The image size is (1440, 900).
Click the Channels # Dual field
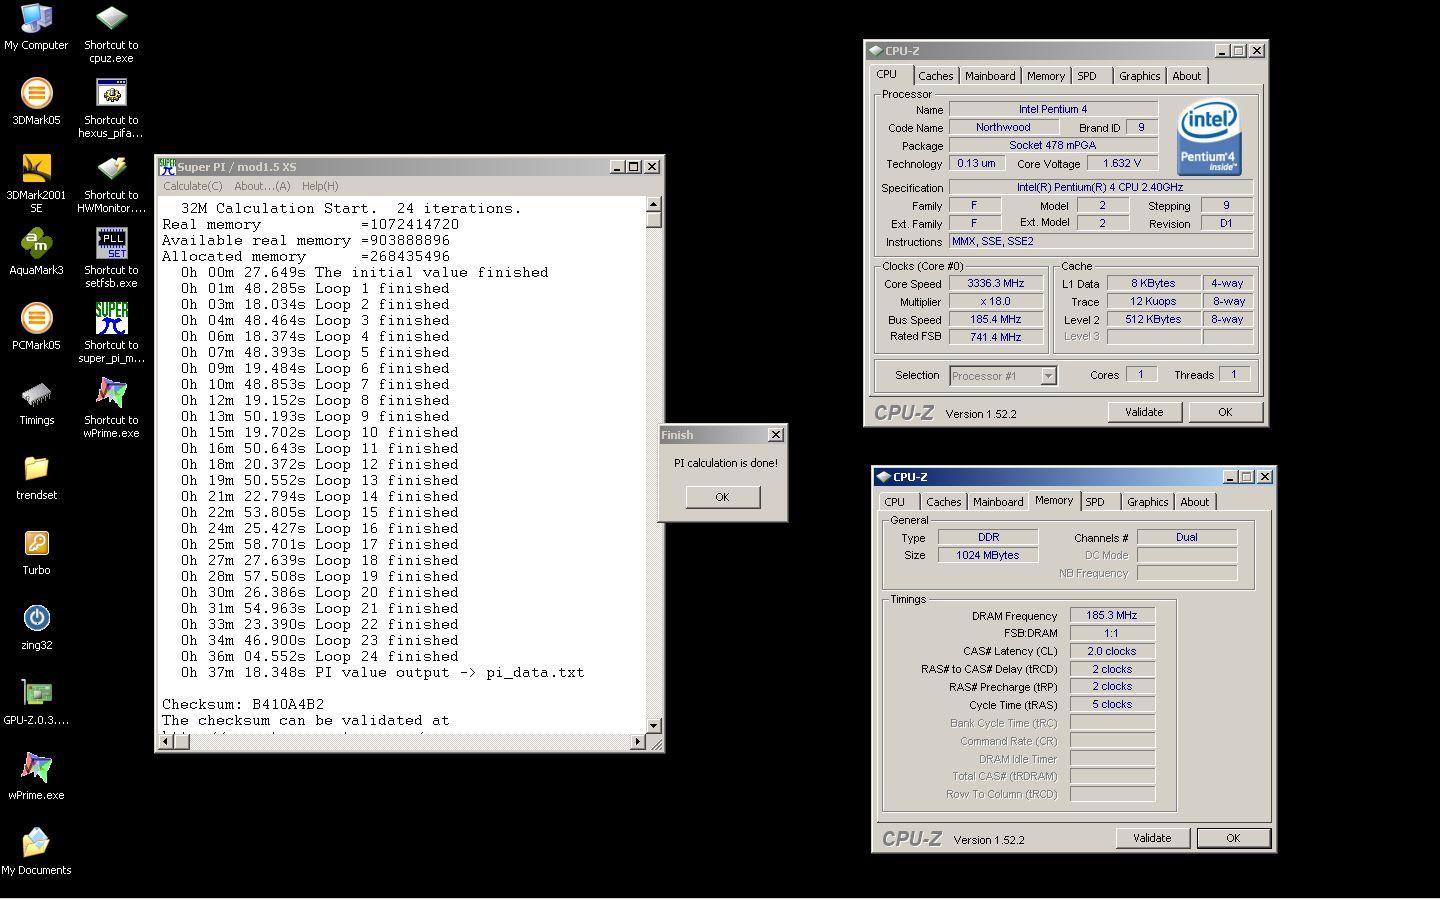pyautogui.click(x=1187, y=538)
